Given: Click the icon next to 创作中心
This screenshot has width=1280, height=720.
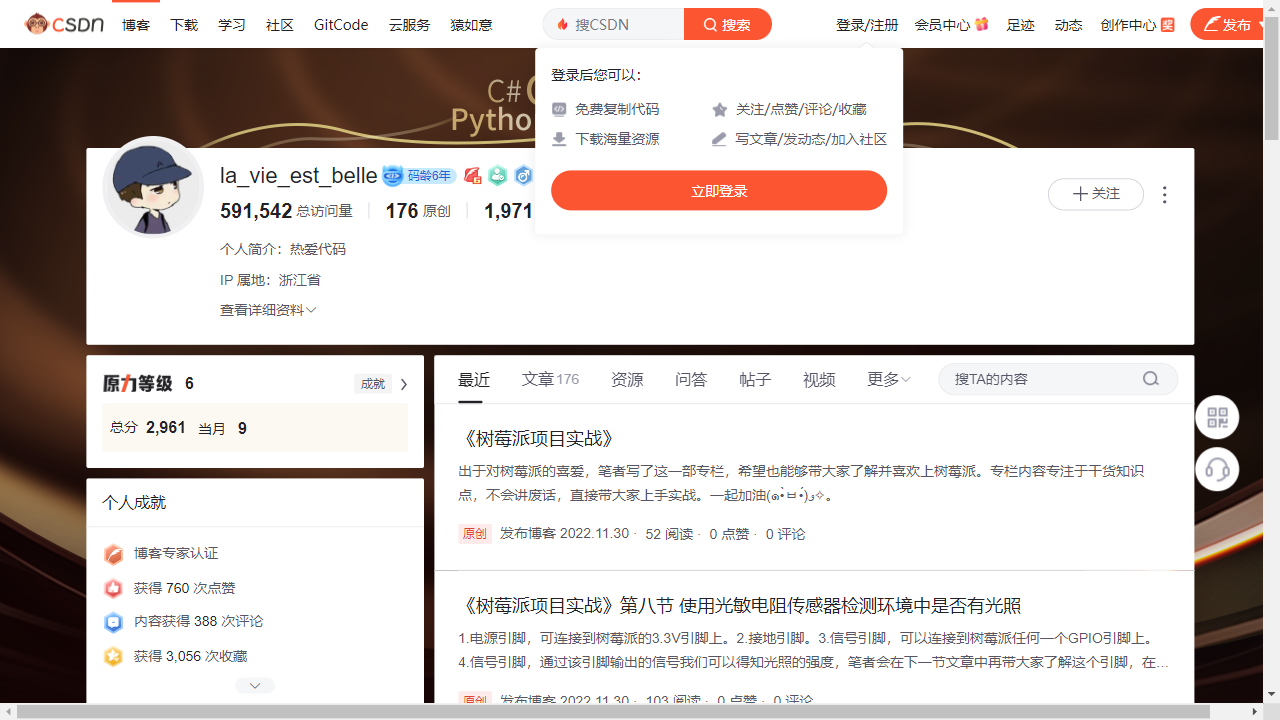Looking at the screenshot, I should tap(1168, 24).
